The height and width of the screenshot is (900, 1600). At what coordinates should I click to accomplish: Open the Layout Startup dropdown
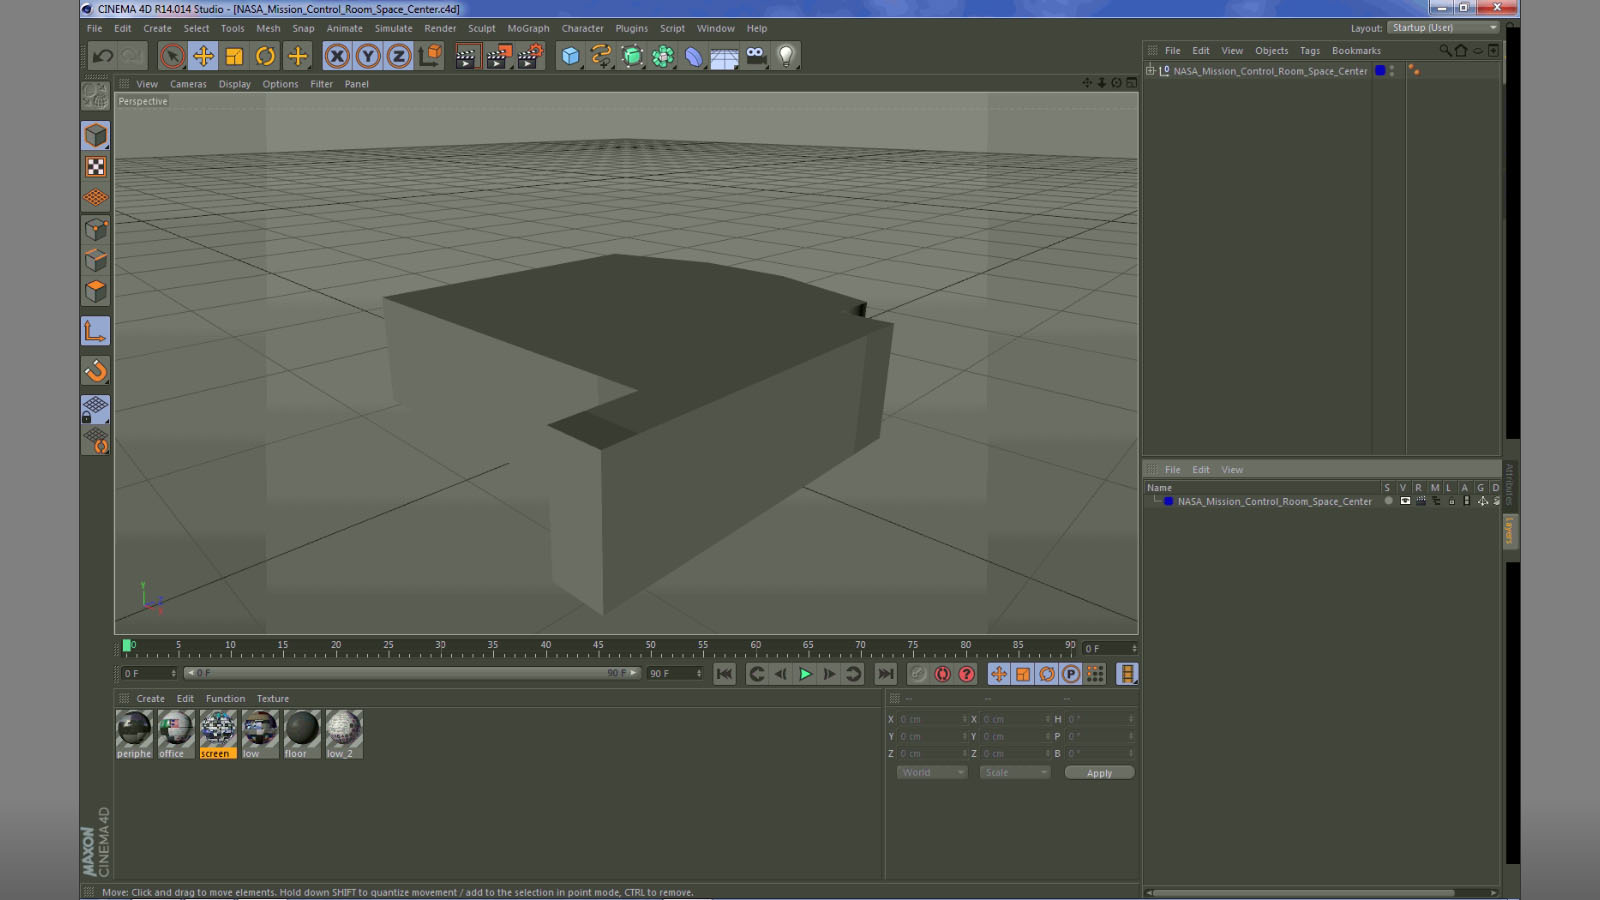pos(1444,28)
